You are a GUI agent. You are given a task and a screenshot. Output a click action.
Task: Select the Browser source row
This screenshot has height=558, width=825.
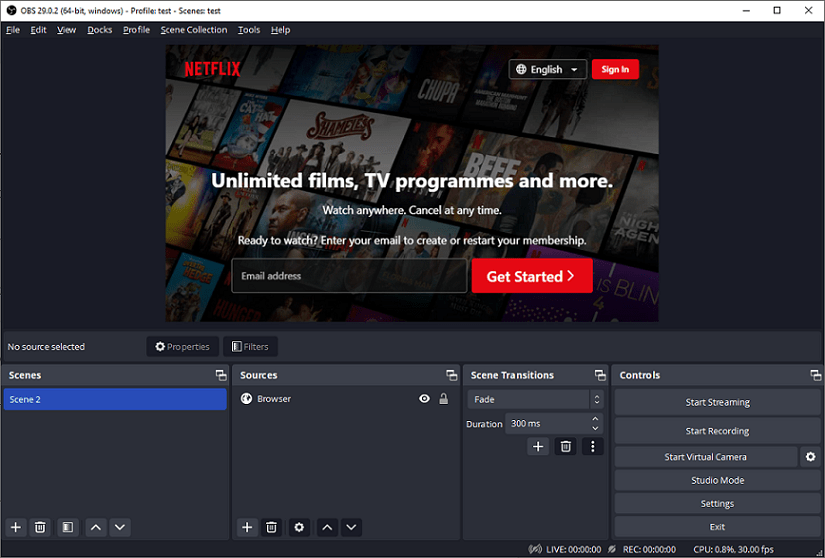(x=346, y=399)
